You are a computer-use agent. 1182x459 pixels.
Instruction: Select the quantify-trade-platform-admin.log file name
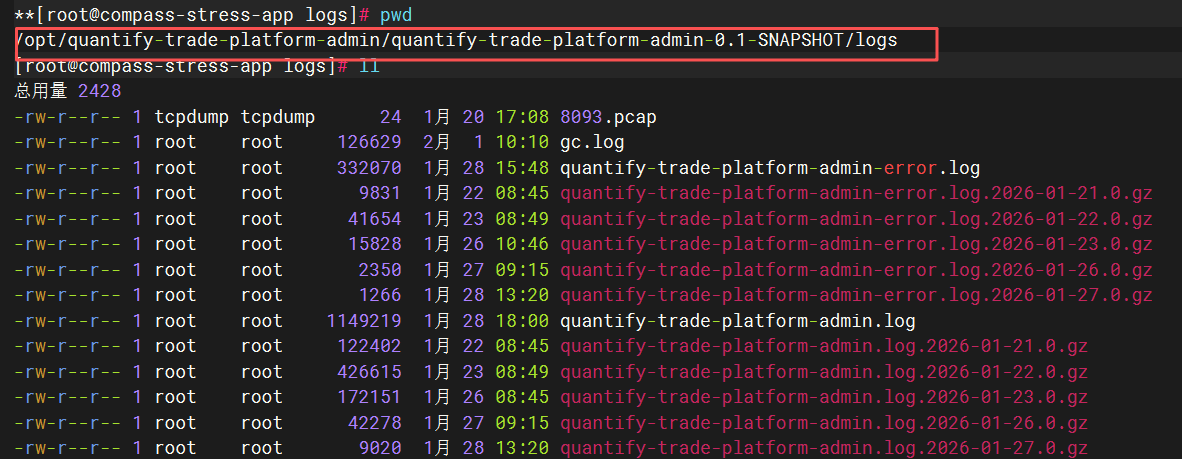click(x=737, y=321)
